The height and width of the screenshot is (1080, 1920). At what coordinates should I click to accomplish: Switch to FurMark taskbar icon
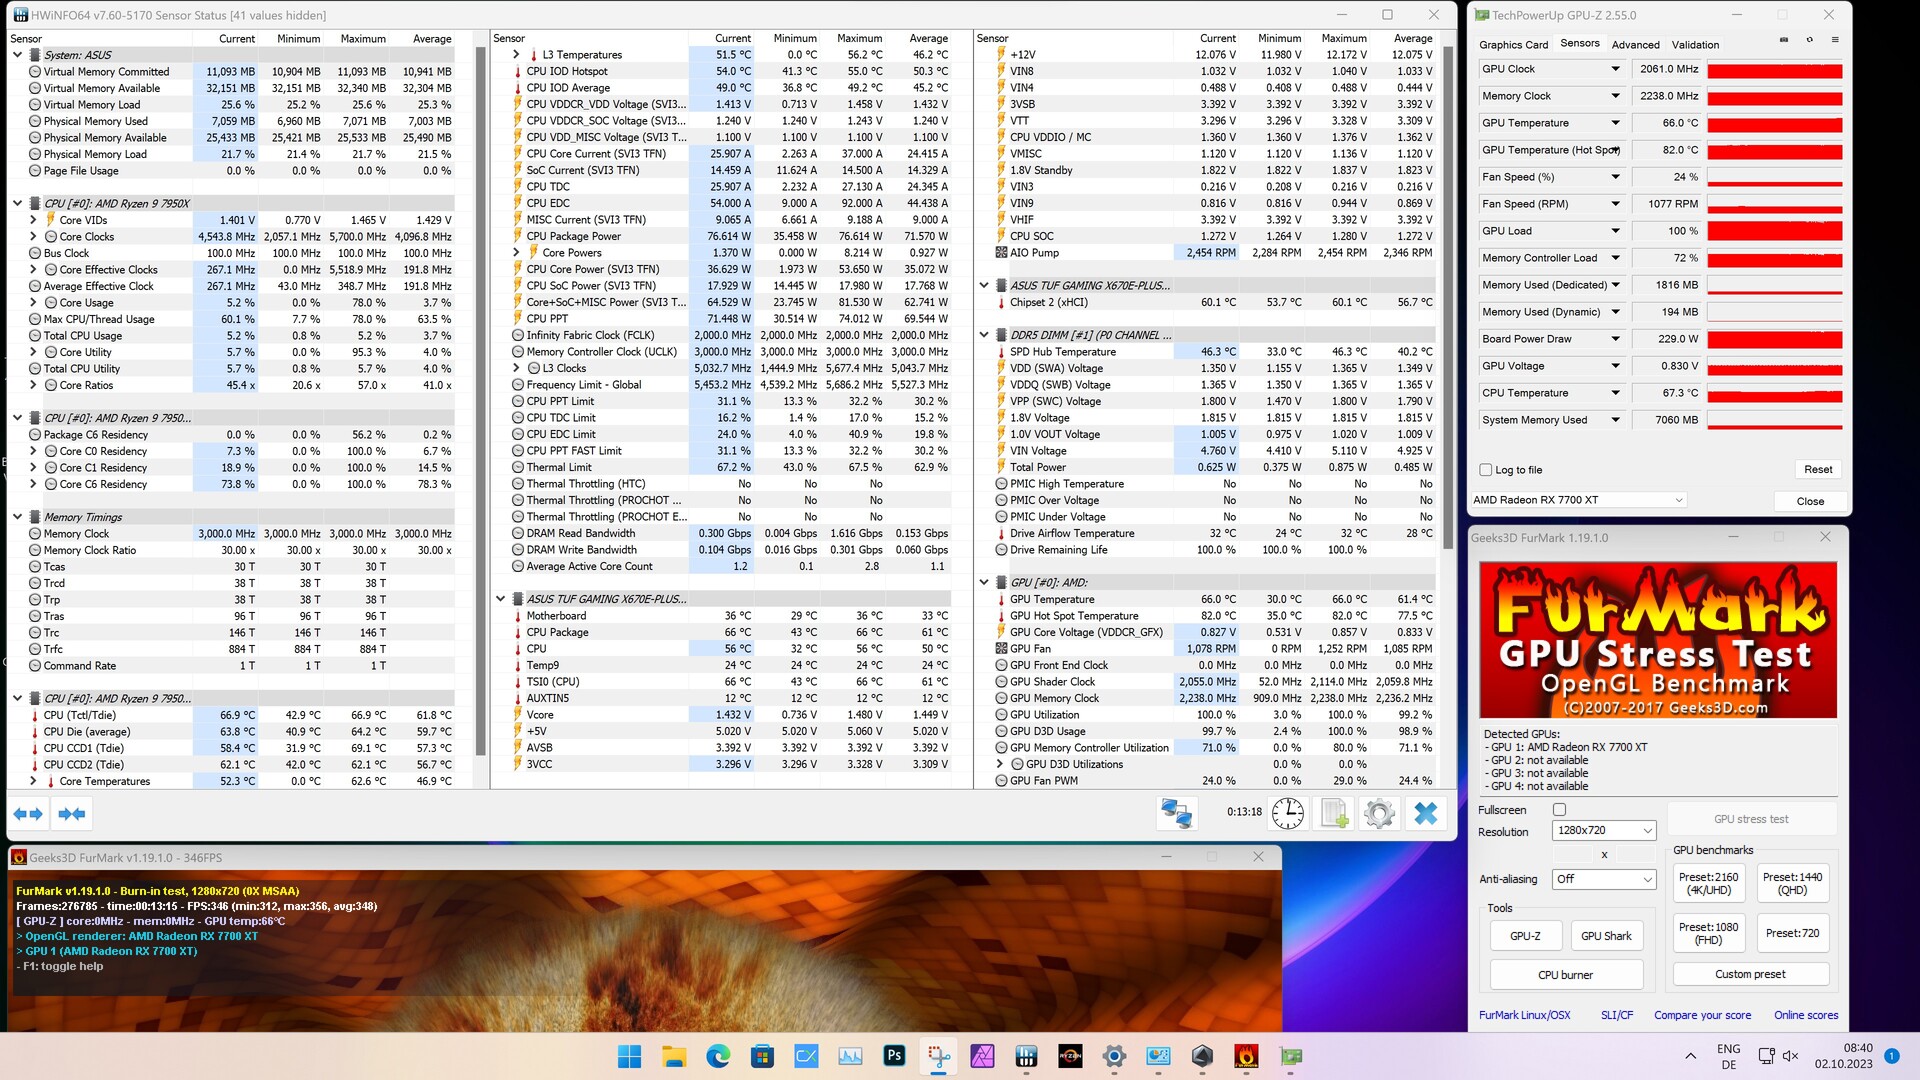(x=1246, y=1056)
